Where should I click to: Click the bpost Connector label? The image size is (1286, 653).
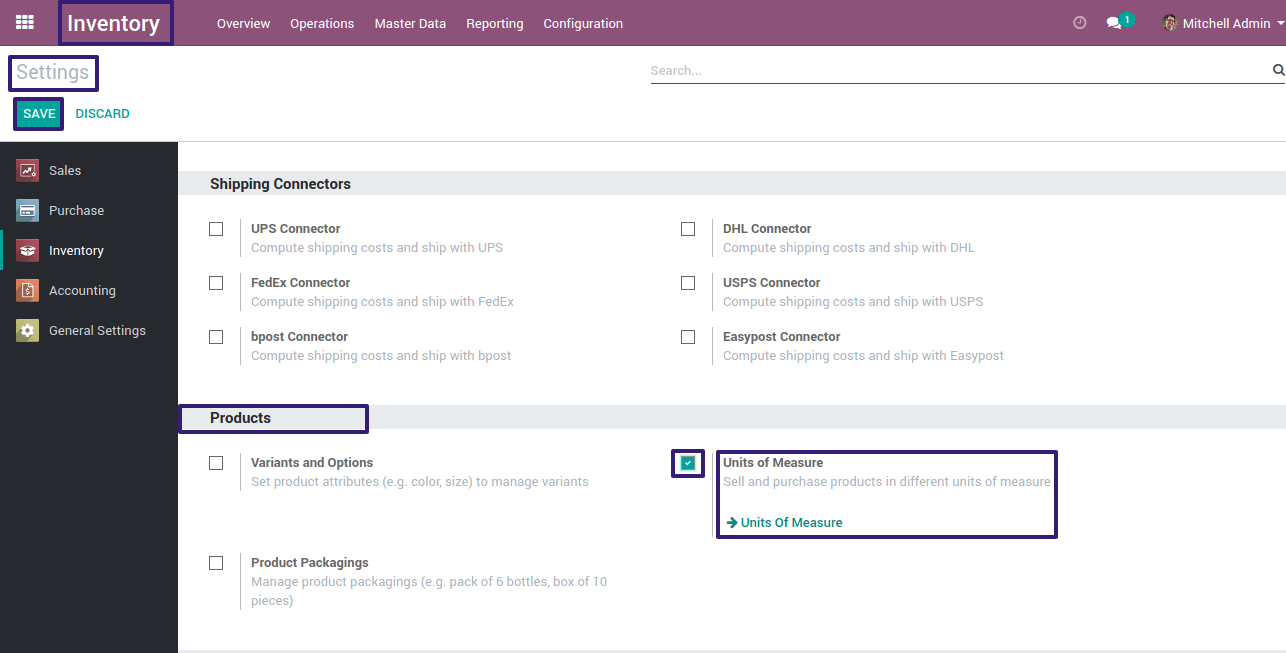(x=299, y=337)
